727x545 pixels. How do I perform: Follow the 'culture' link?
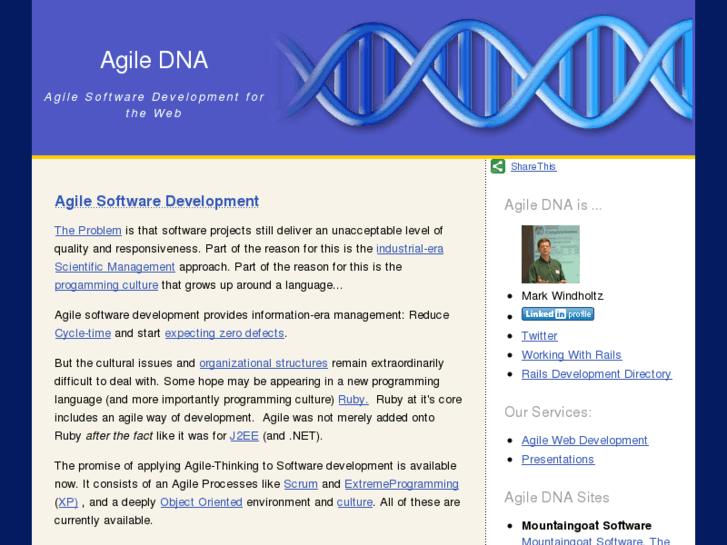click(355, 502)
